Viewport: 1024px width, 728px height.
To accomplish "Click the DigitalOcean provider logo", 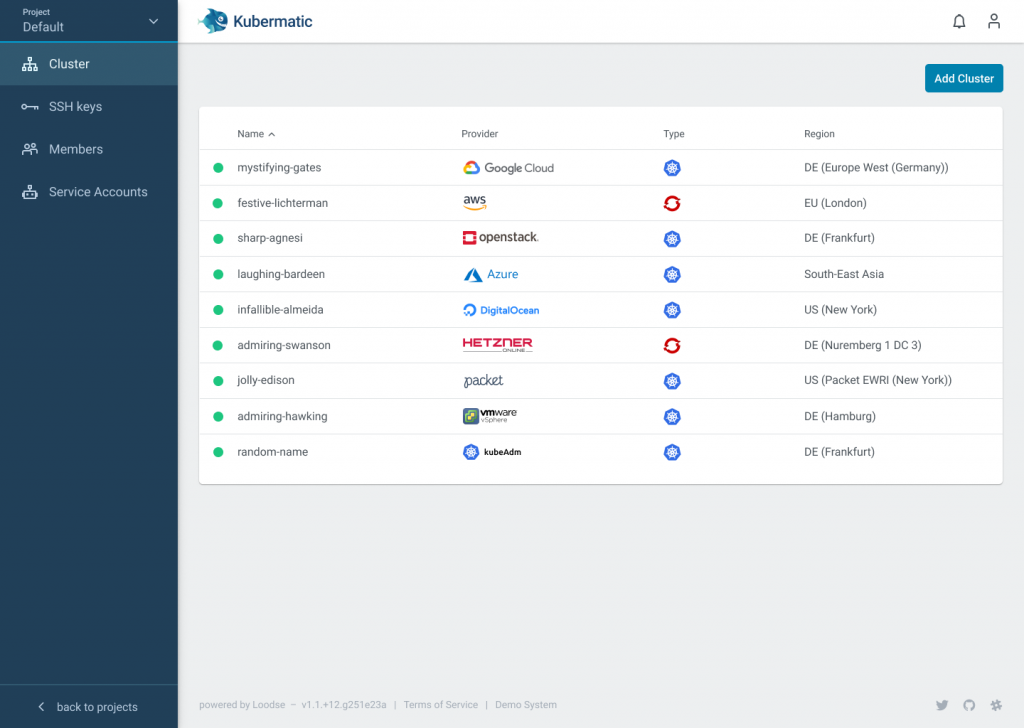I will (501, 310).
